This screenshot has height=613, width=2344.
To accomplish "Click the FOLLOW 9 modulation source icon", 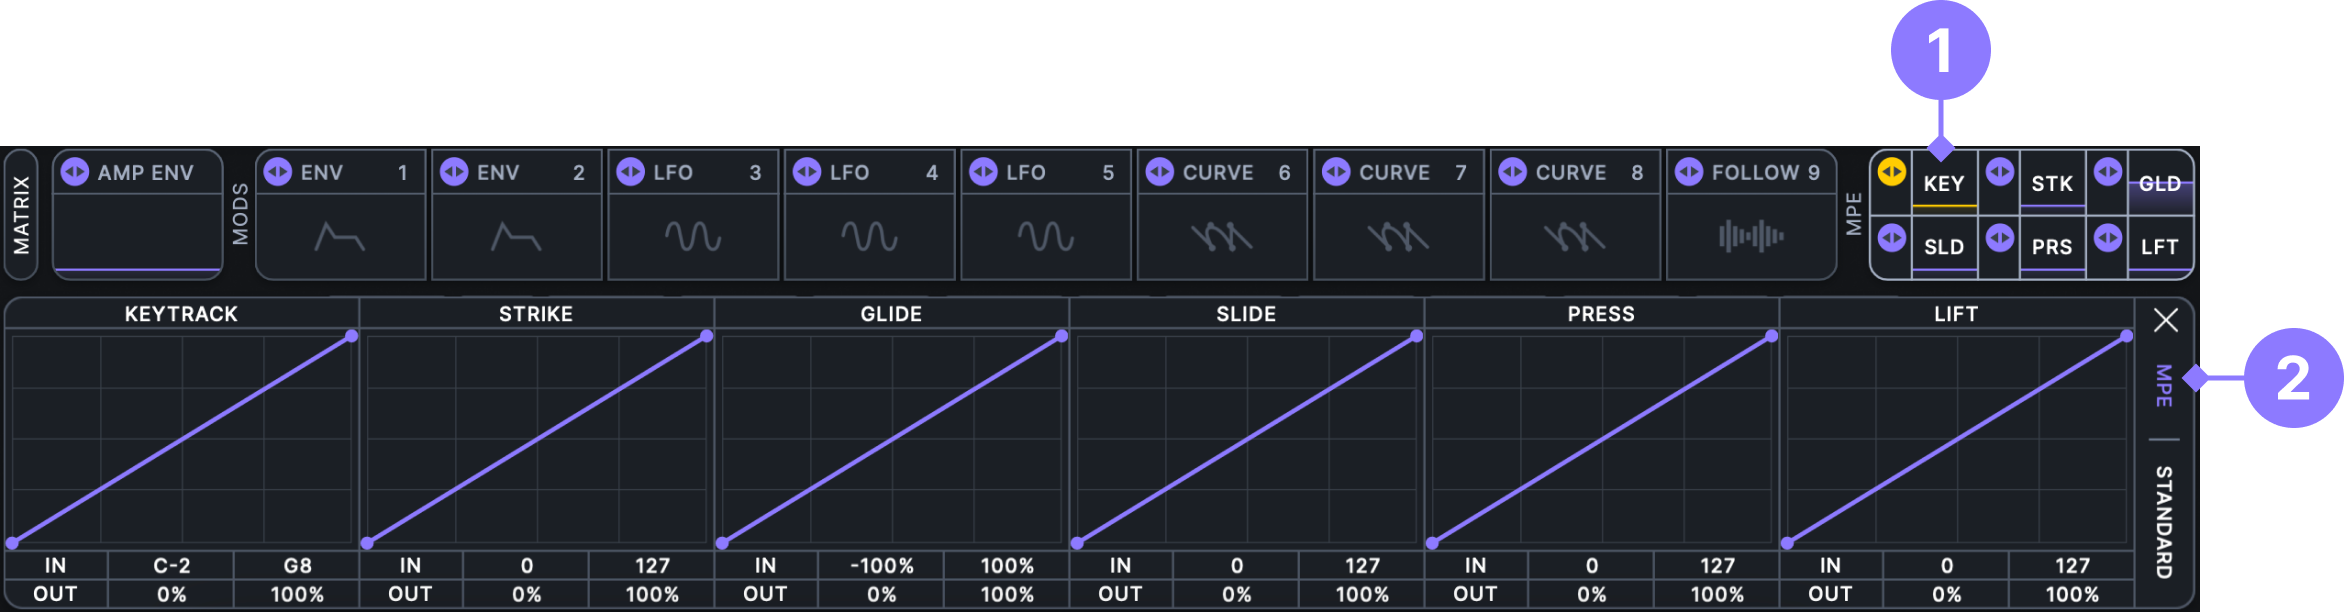I will coord(1688,172).
